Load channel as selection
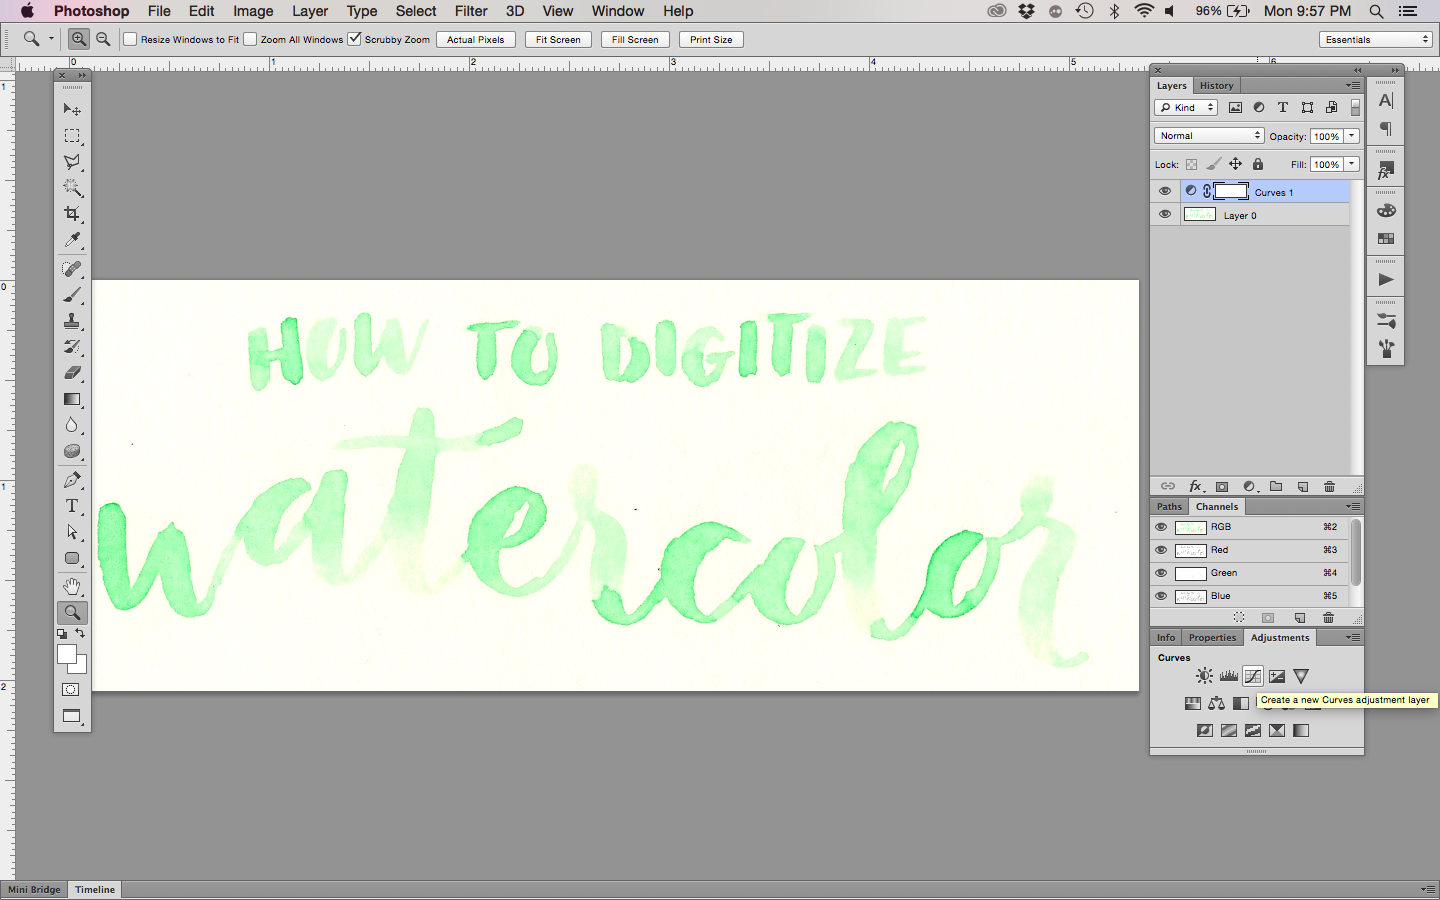 tap(1239, 618)
